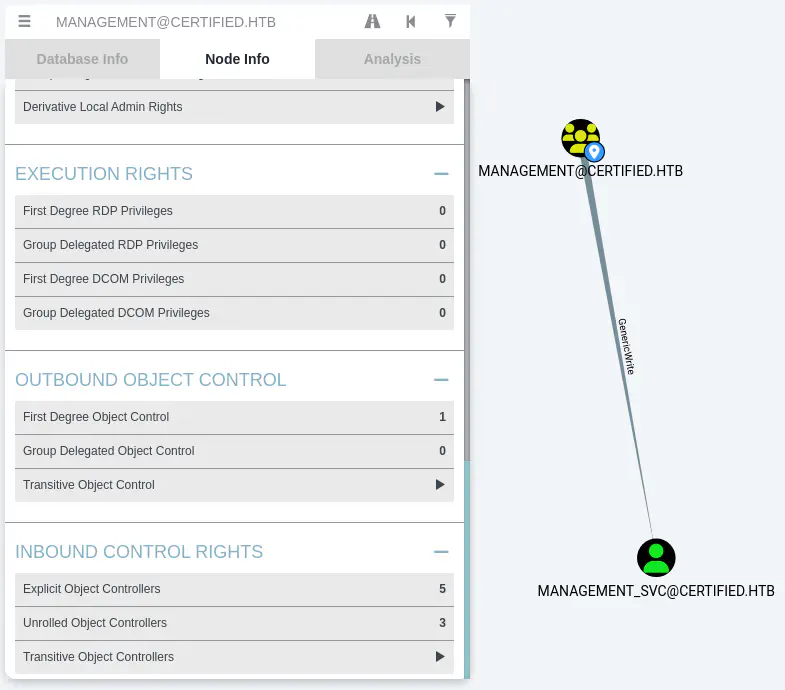Click the blue location pin on group node
Image resolution: width=785 pixels, height=690 pixels.
click(594, 152)
